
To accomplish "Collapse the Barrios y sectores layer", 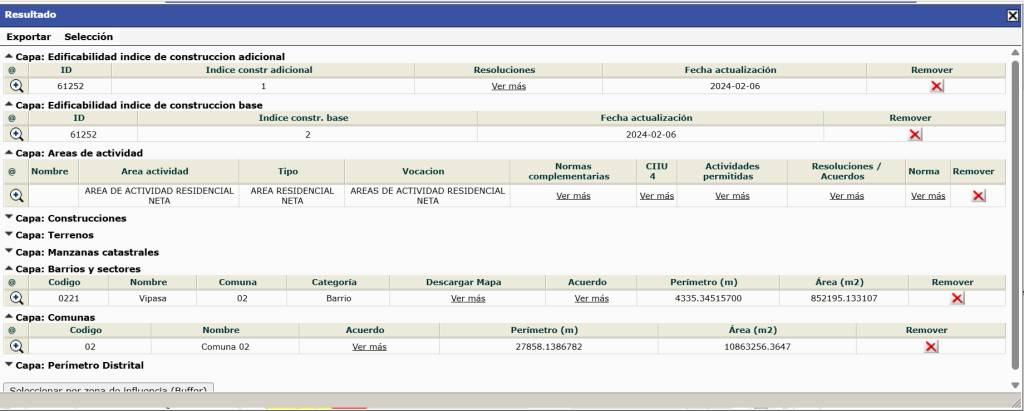I will [9, 269].
